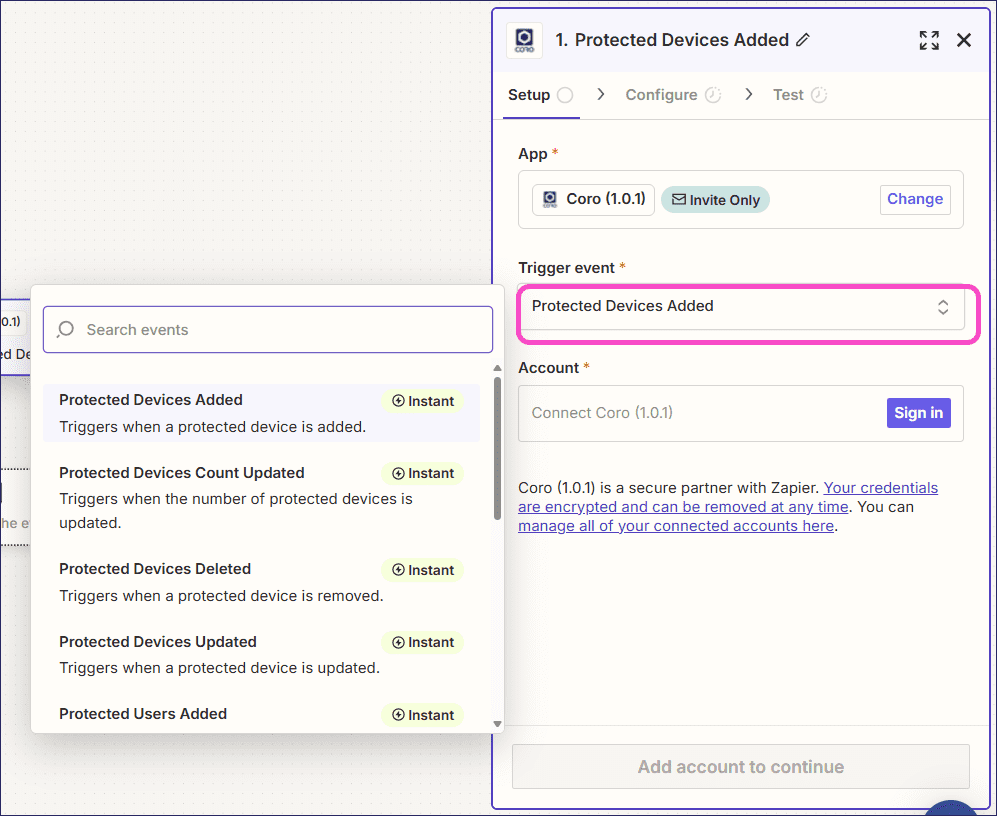Viewport: 997px width, 816px height.
Task: Click the search magnifier icon in events
Action: [x=66, y=329]
